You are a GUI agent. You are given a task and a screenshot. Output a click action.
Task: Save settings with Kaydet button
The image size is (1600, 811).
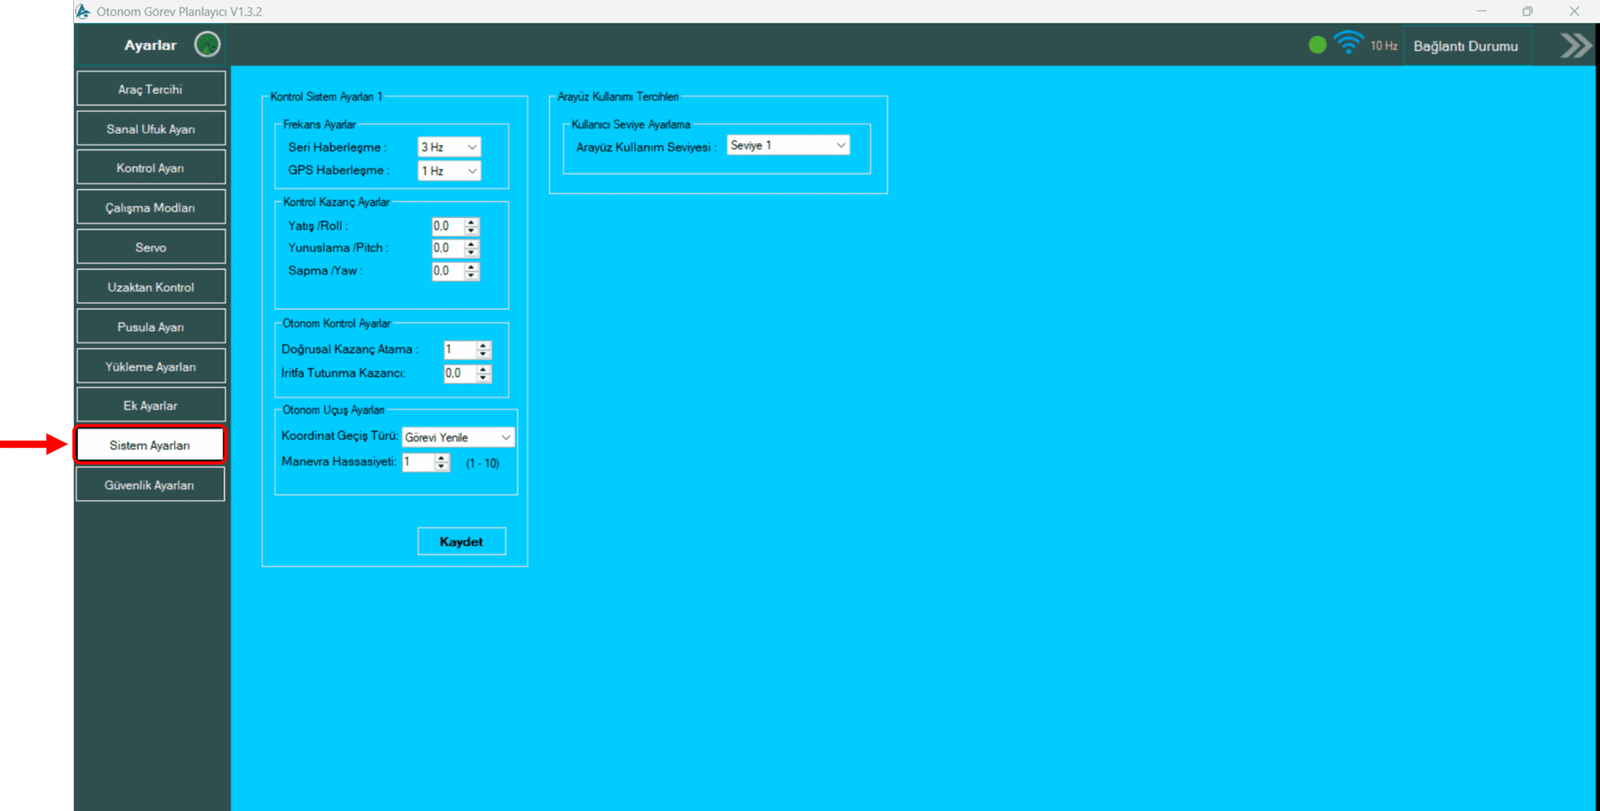(x=462, y=541)
